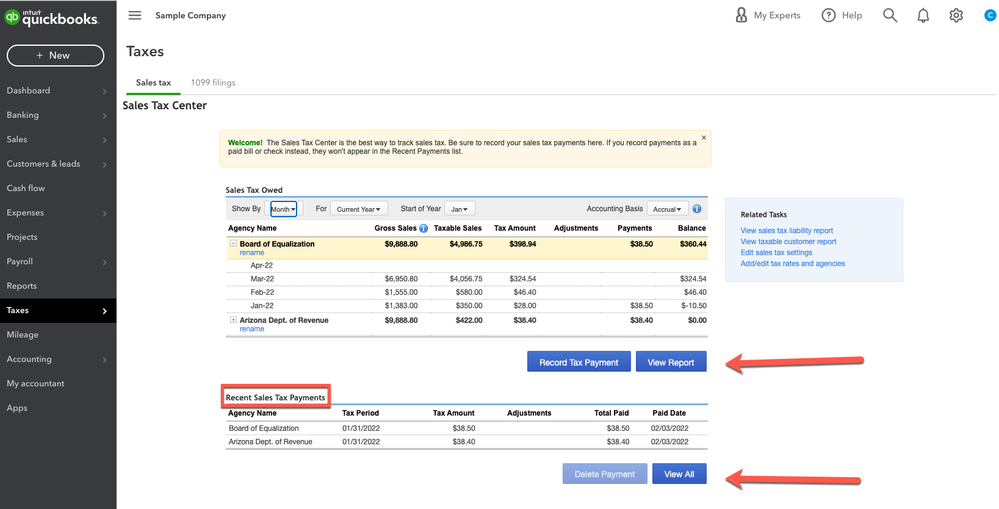Open My Experts
The image size is (999, 509).
coord(767,15)
